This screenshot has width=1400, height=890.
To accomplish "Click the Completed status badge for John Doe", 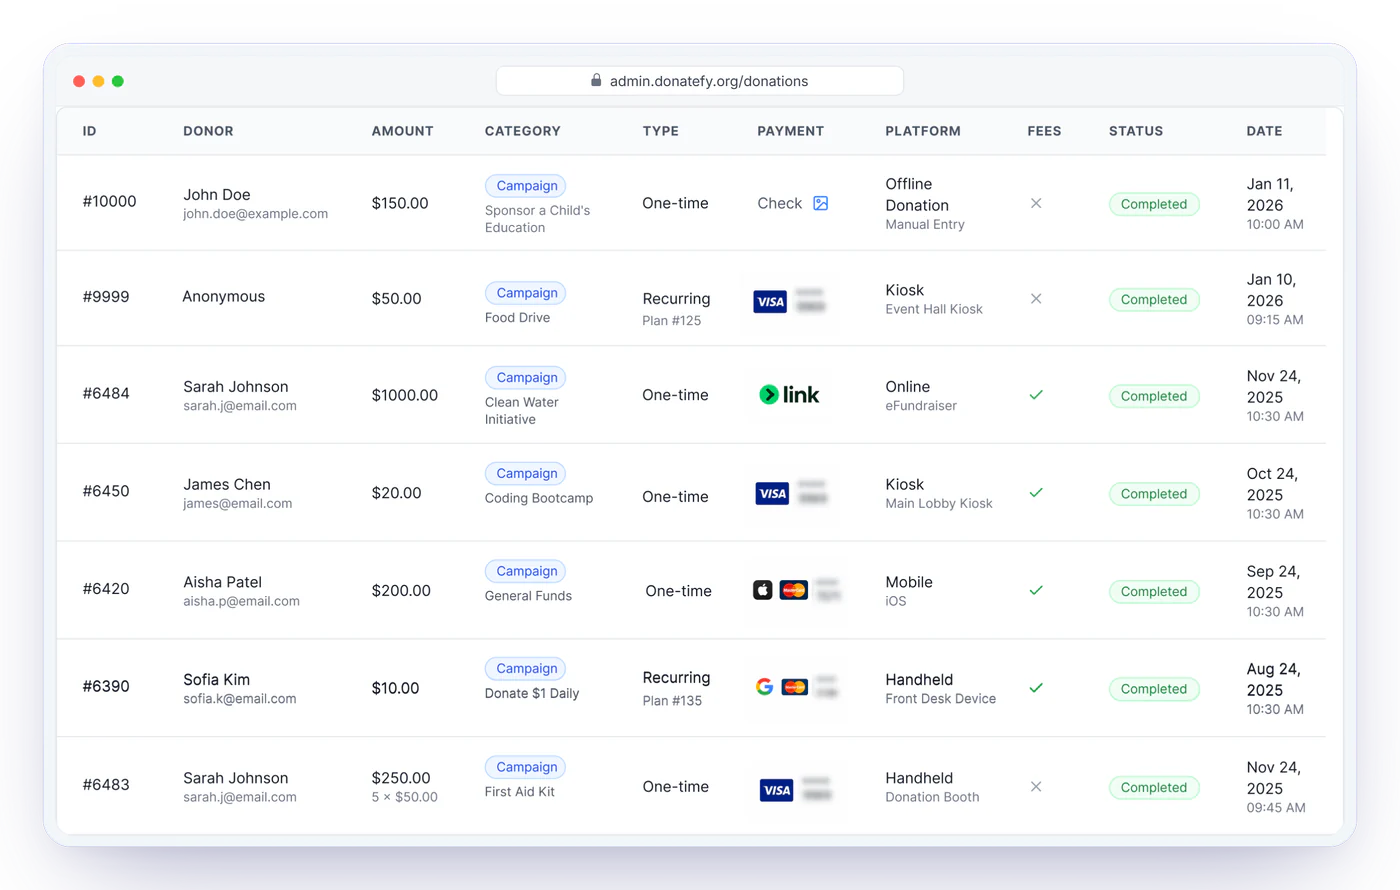I will click(1154, 204).
